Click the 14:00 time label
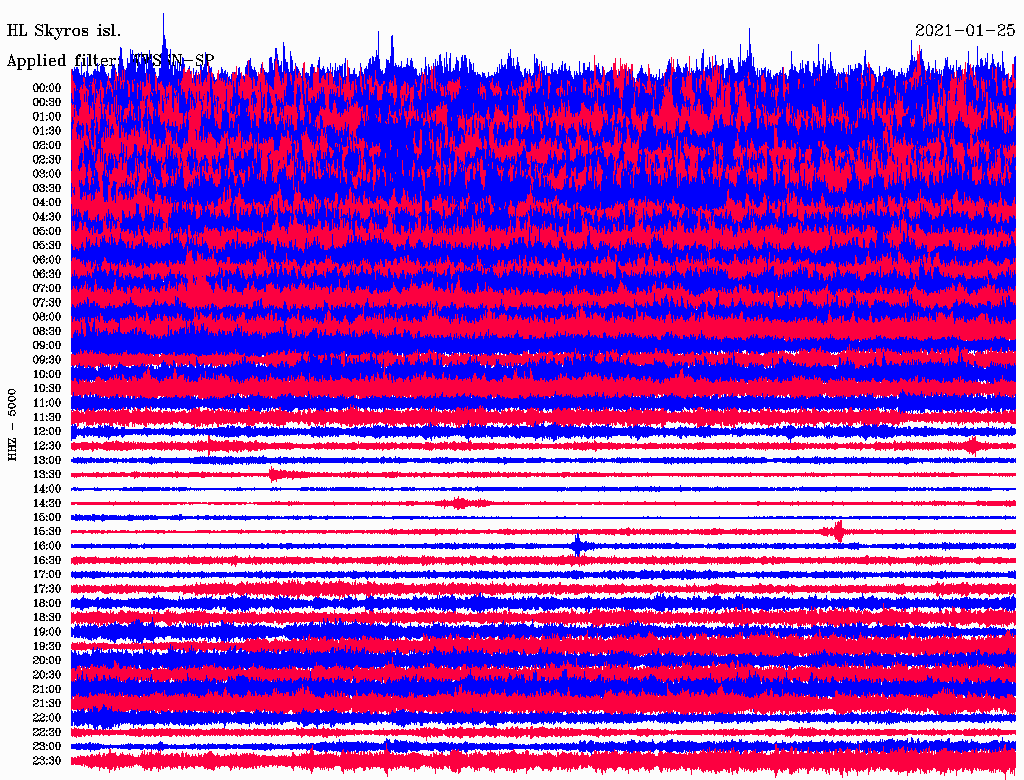 pos(47,489)
